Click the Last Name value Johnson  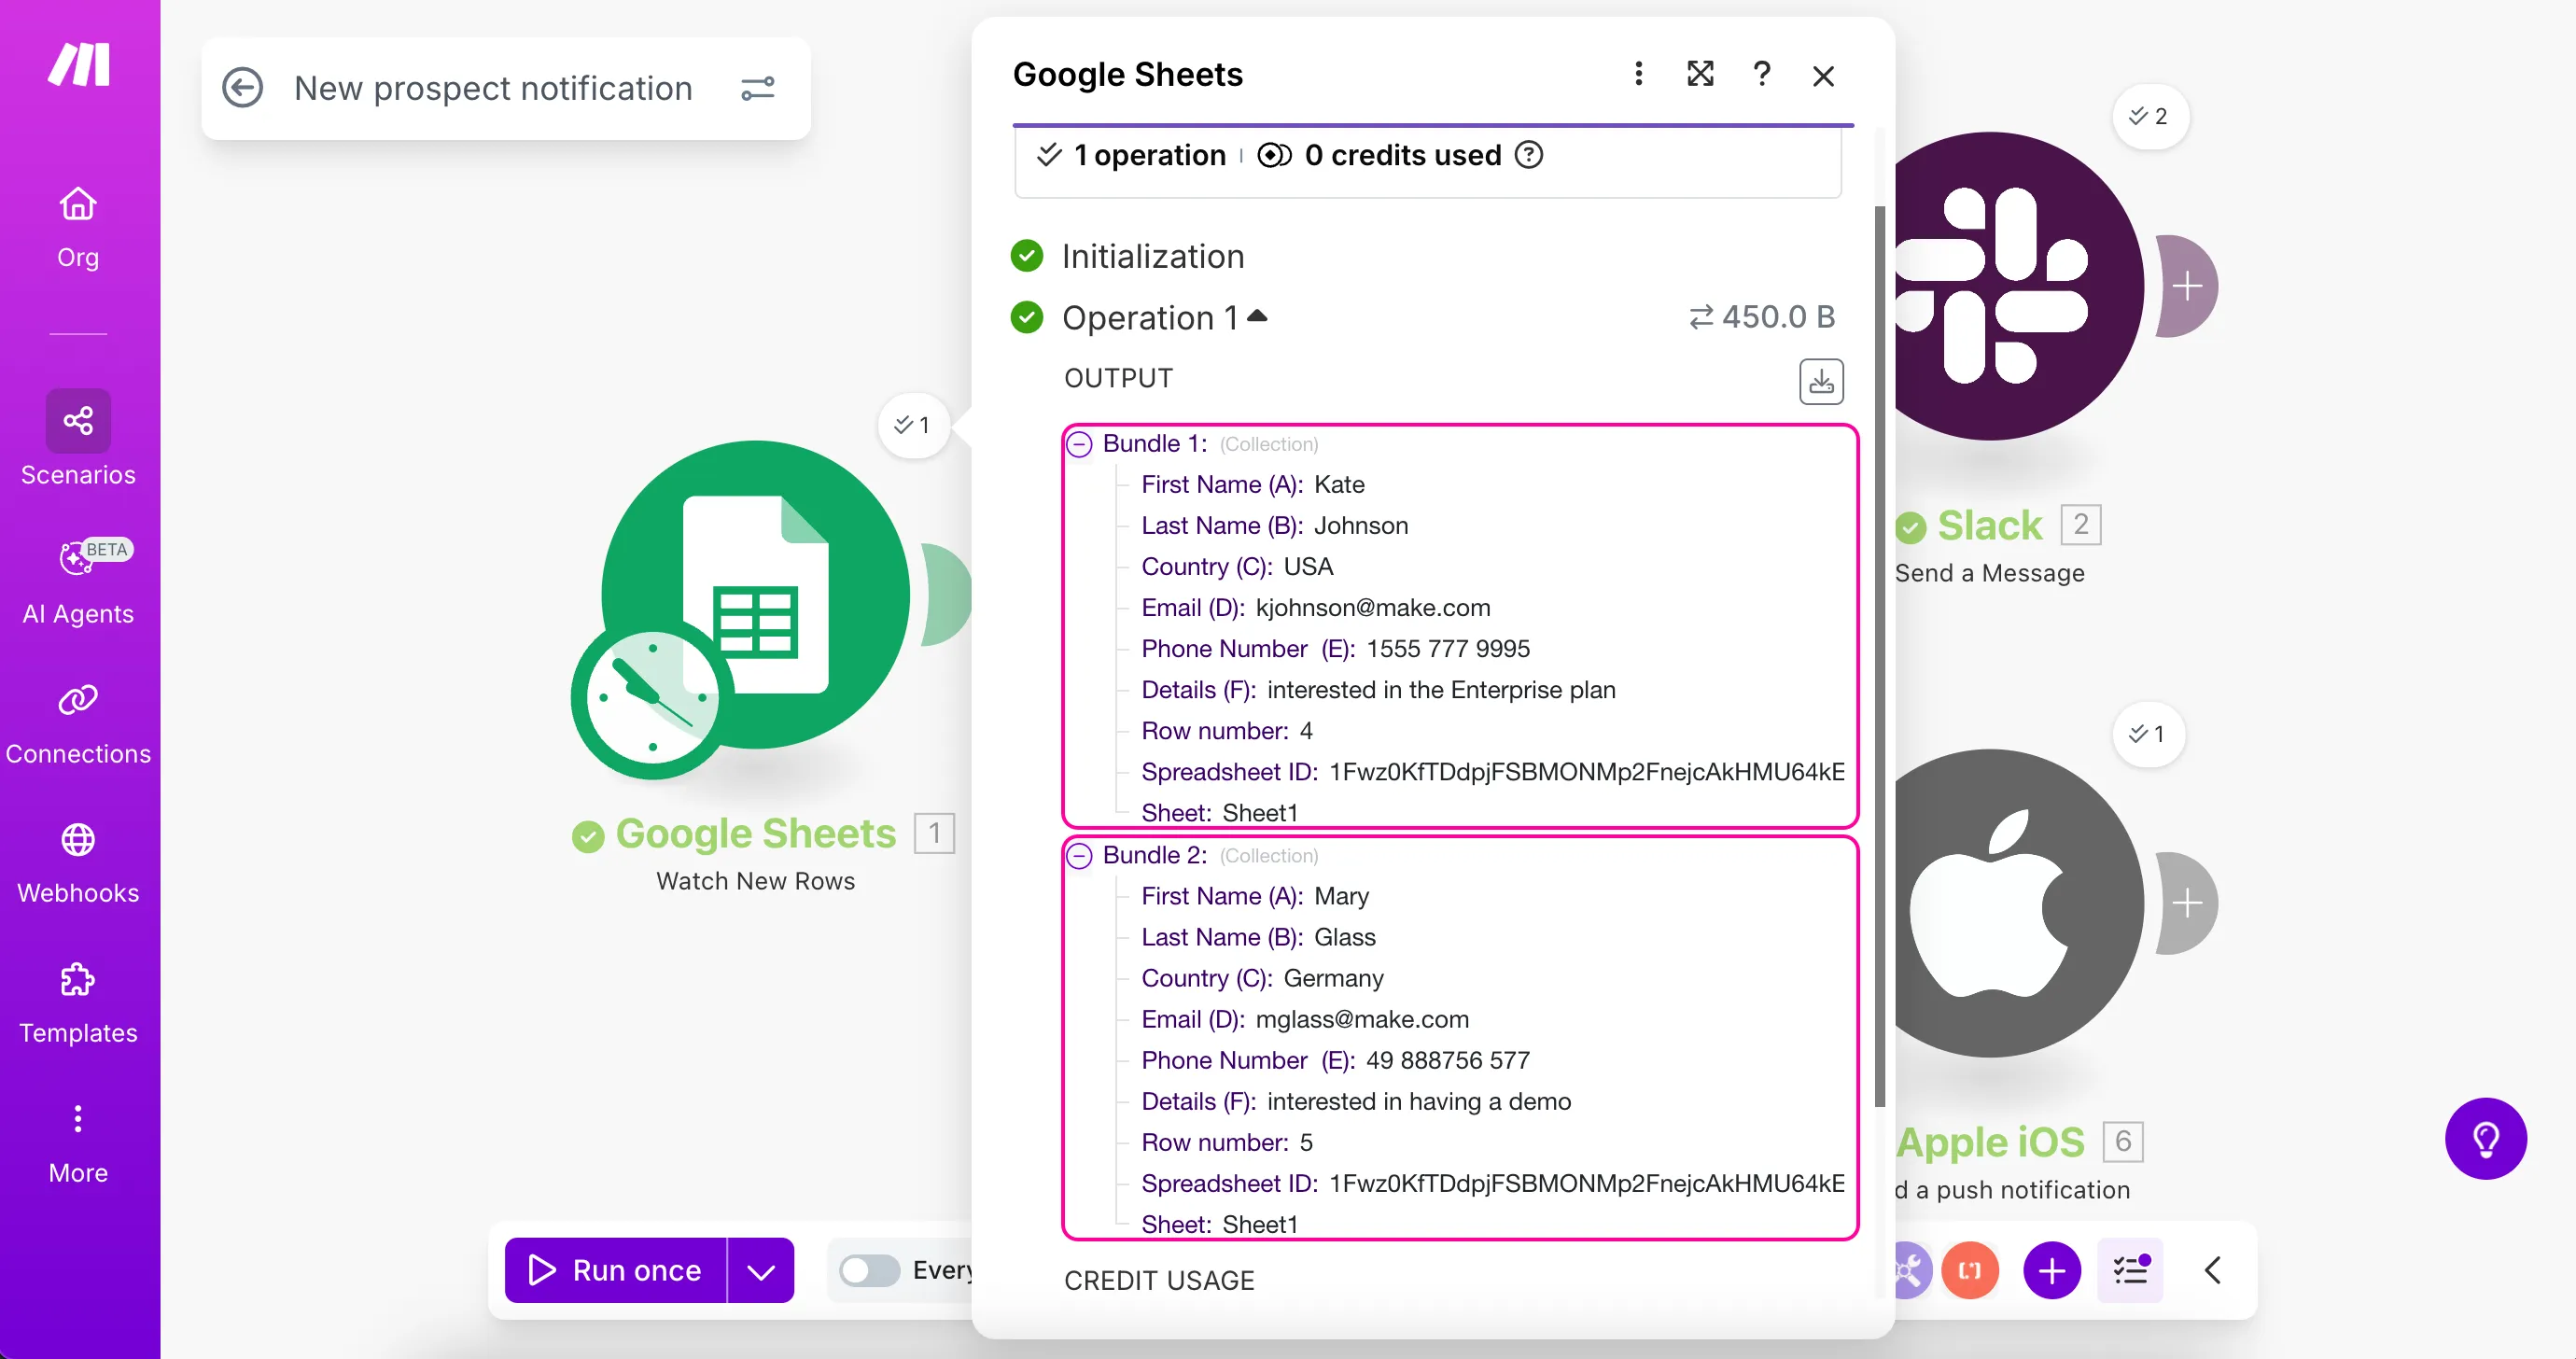(1361, 525)
